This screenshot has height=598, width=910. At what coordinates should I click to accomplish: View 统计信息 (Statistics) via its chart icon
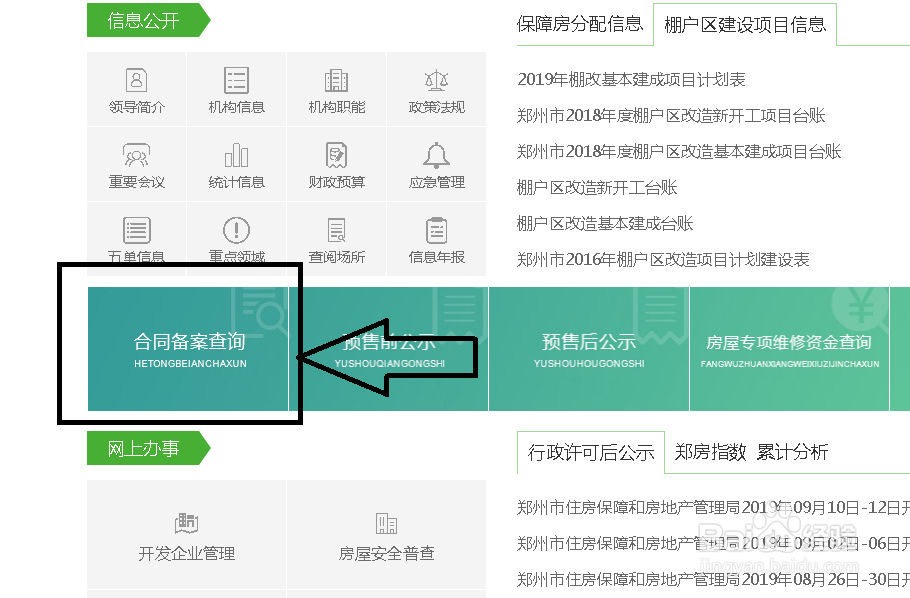tap(236, 164)
